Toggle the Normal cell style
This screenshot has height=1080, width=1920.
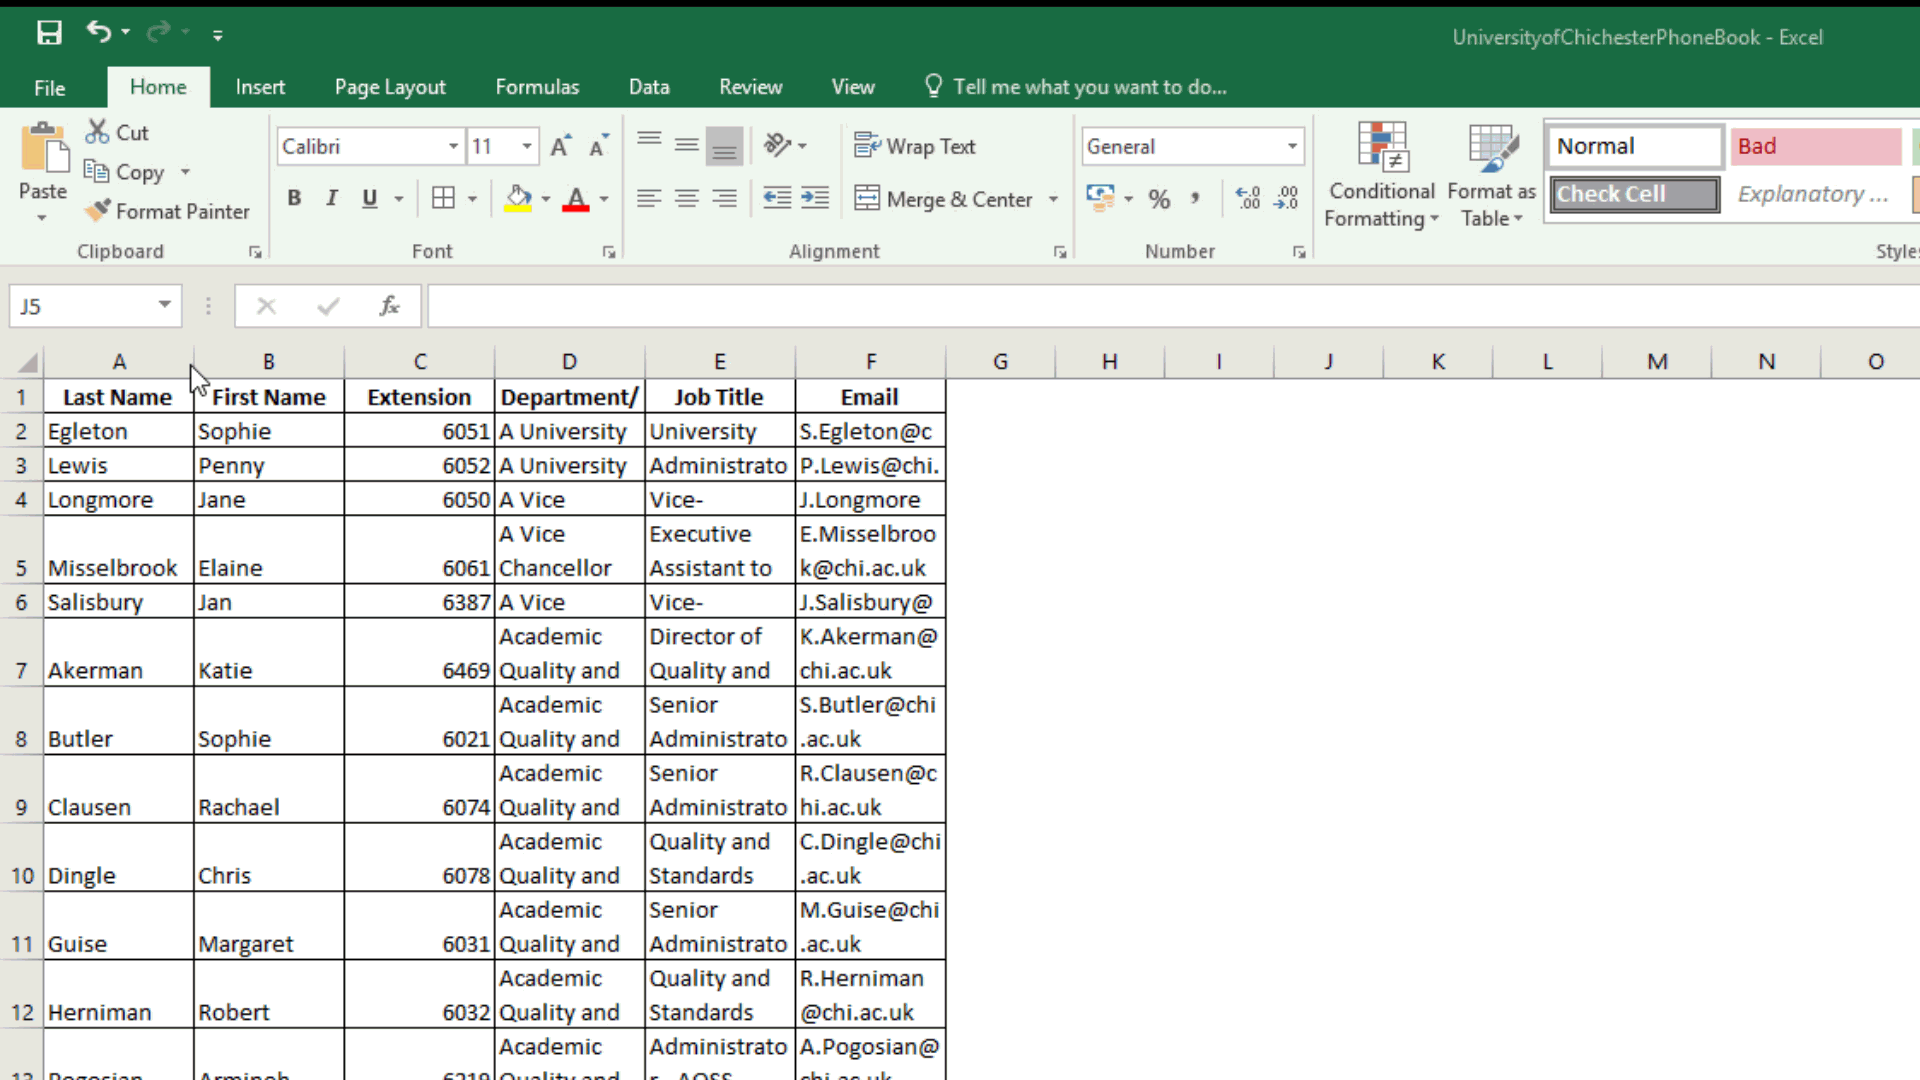point(1633,145)
